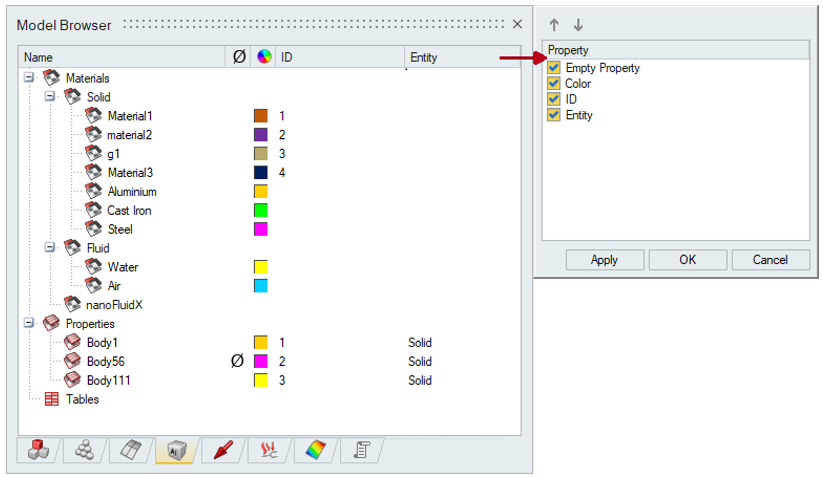
Task: Click the Body56 property icon
Action: coord(72,361)
